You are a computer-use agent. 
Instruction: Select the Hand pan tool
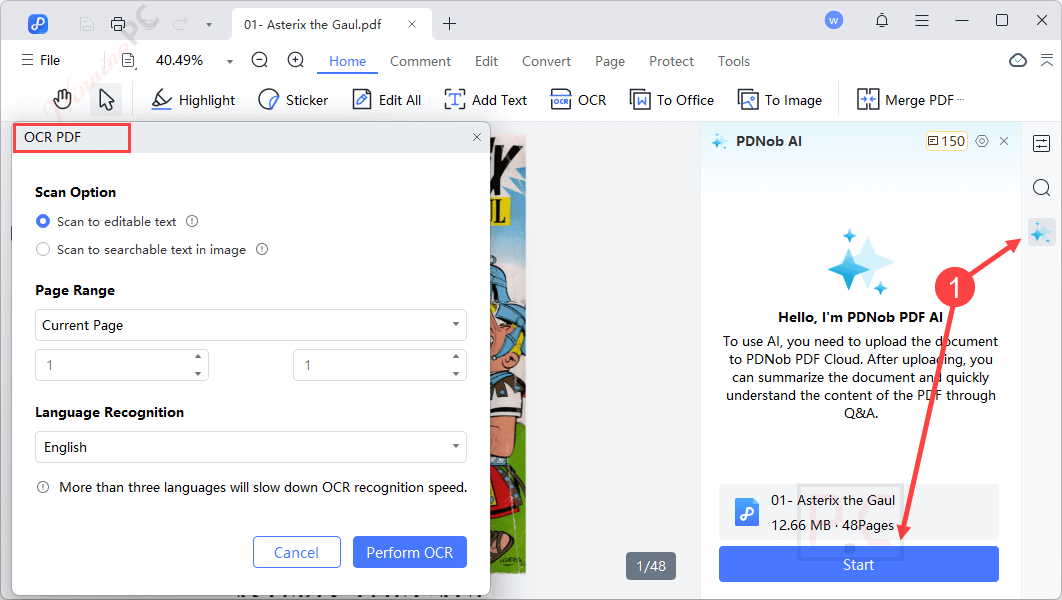pyautogui.click(x=62, y=99)
